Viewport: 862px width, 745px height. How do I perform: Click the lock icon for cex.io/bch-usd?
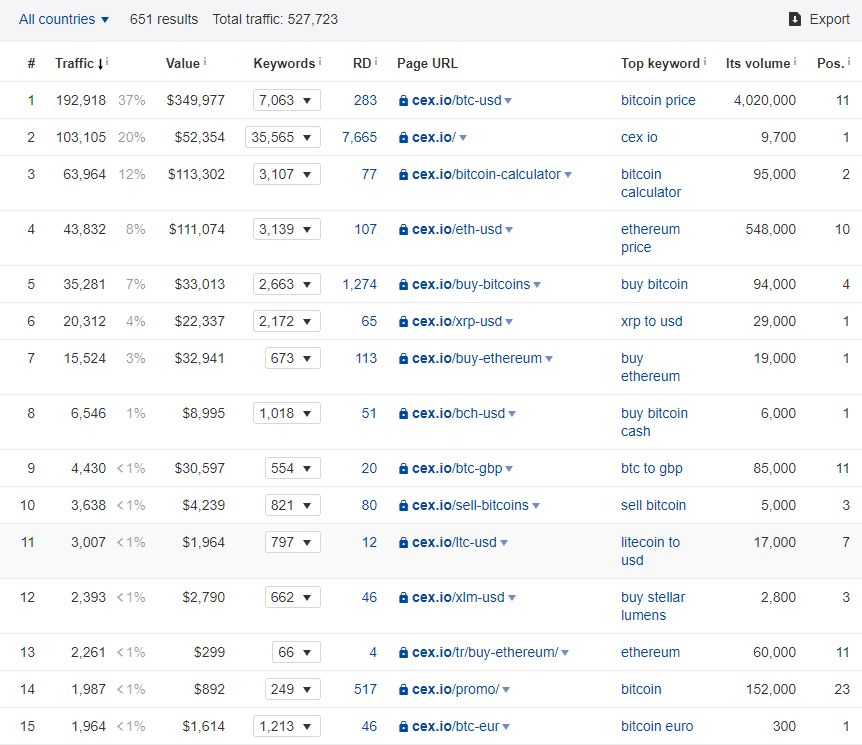[x=404, y=413]
